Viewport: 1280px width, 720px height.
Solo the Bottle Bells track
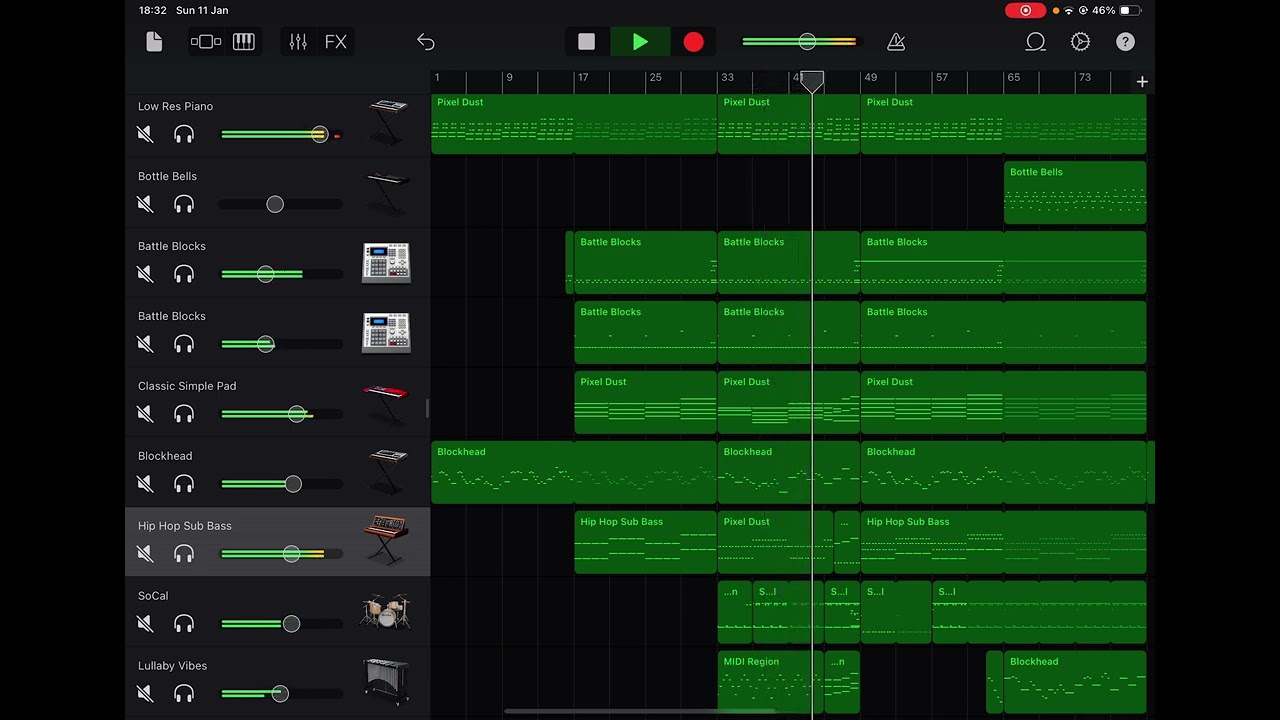[184, 204]
